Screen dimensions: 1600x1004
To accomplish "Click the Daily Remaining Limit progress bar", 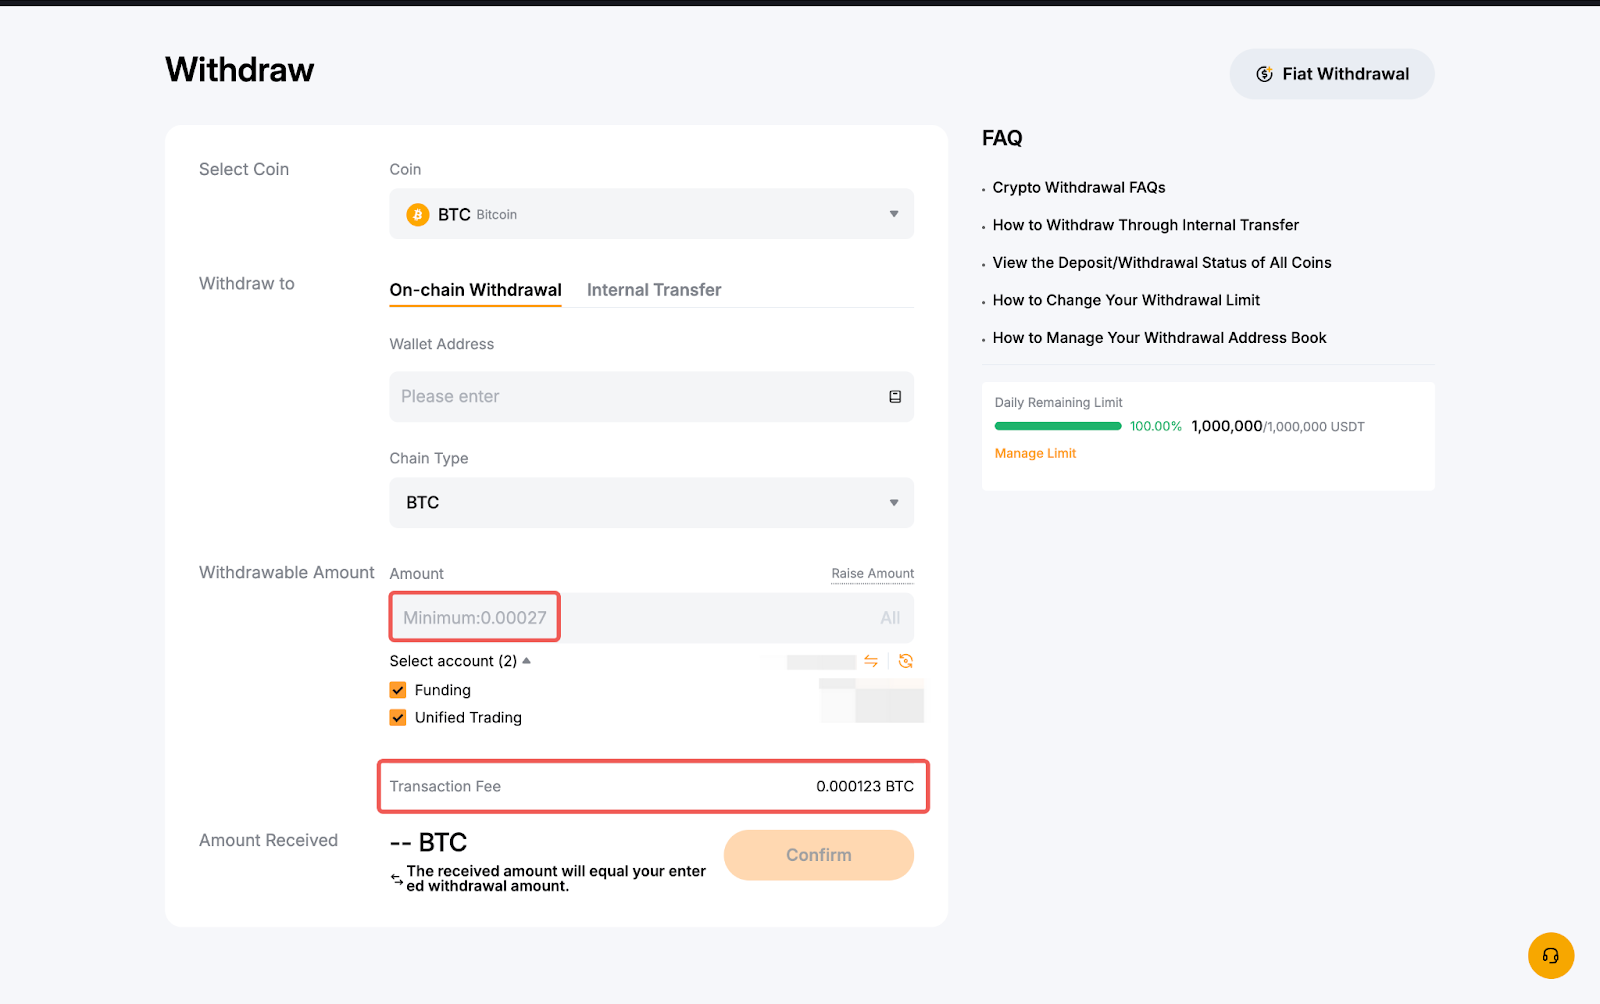I will click(1057, 426).
